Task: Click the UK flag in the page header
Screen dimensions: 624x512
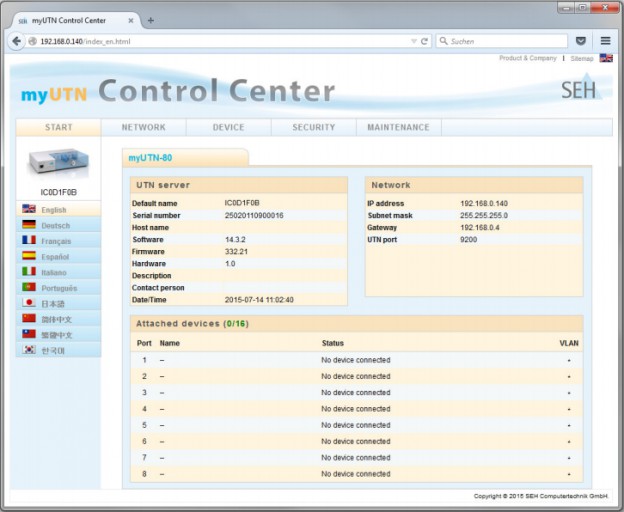Action: point(606,59)
